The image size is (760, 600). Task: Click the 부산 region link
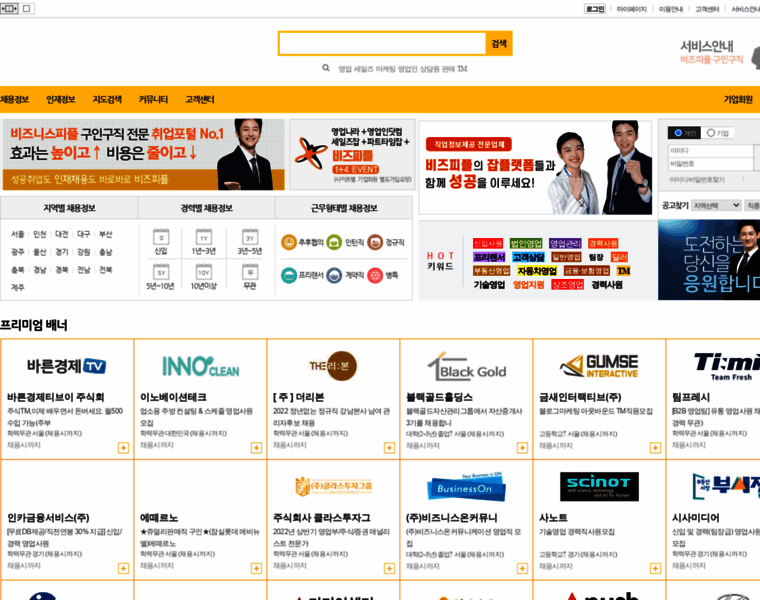105,234
